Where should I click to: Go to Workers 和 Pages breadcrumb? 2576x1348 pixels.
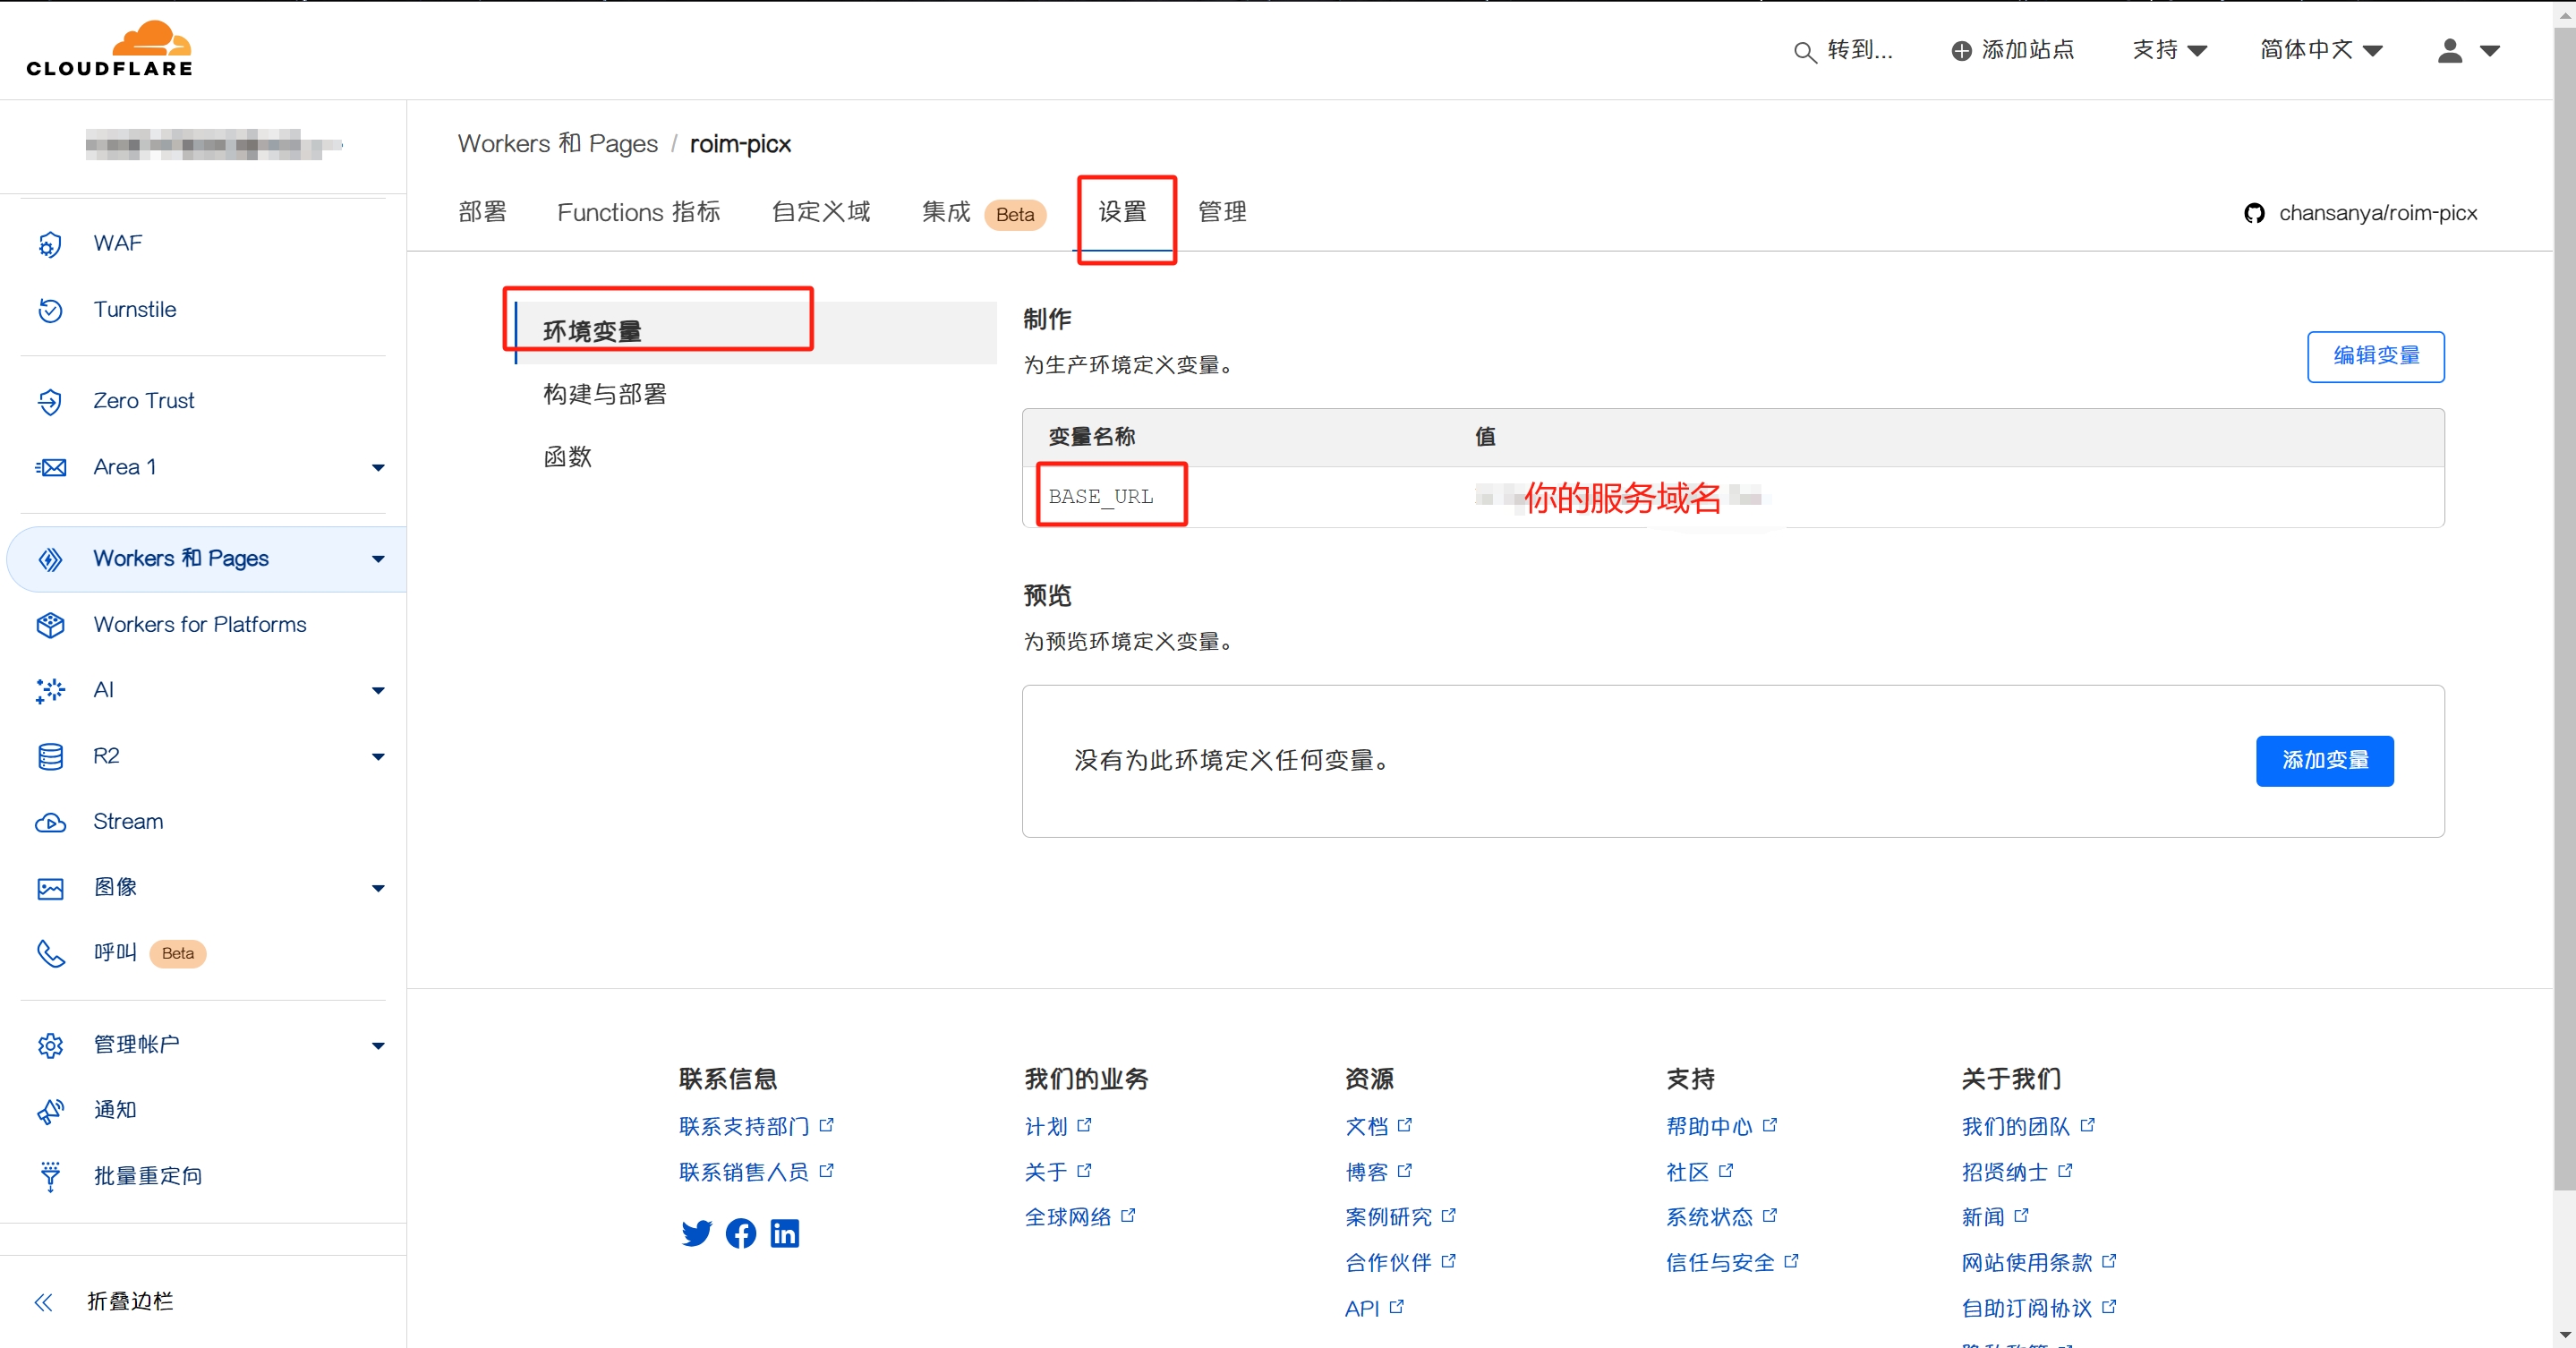pyautogui.click(x=557, y=144)
